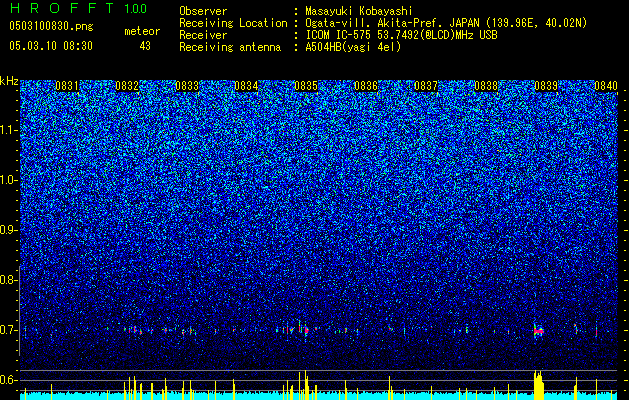Viewport: 629px width, 400px height.
Task: Click the Ogata-vill. Akita-Pref. JAPAN location text
Action: [x=446, y=23]
